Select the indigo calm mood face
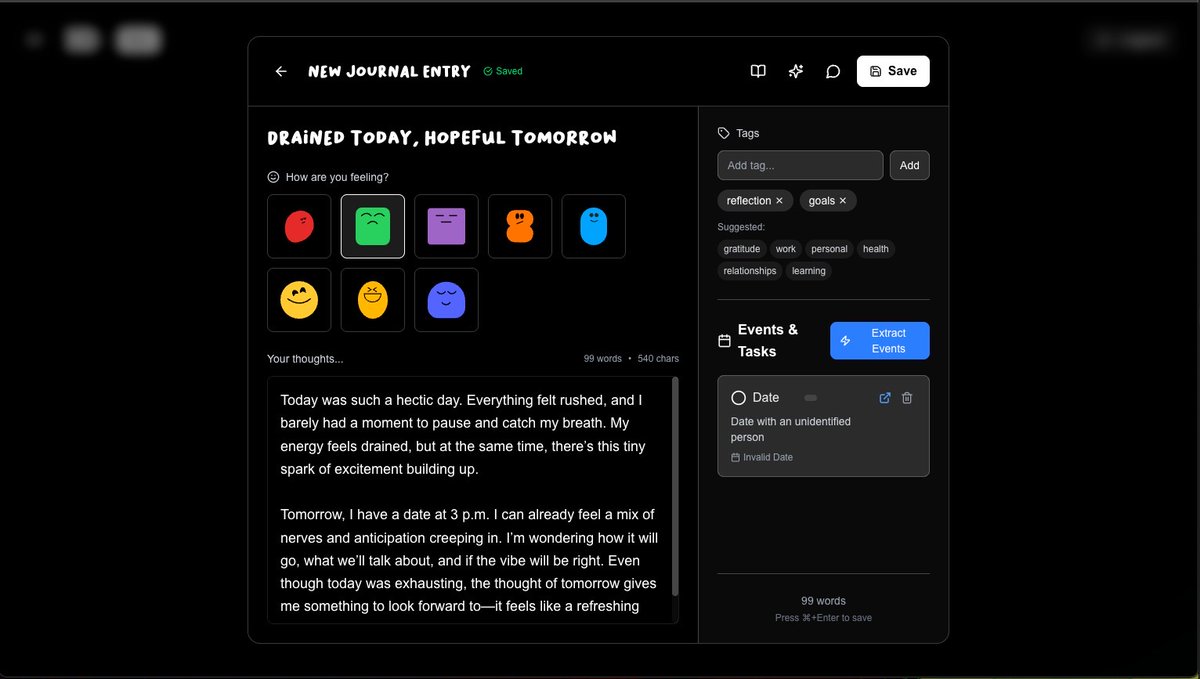 tap(446, 300)
